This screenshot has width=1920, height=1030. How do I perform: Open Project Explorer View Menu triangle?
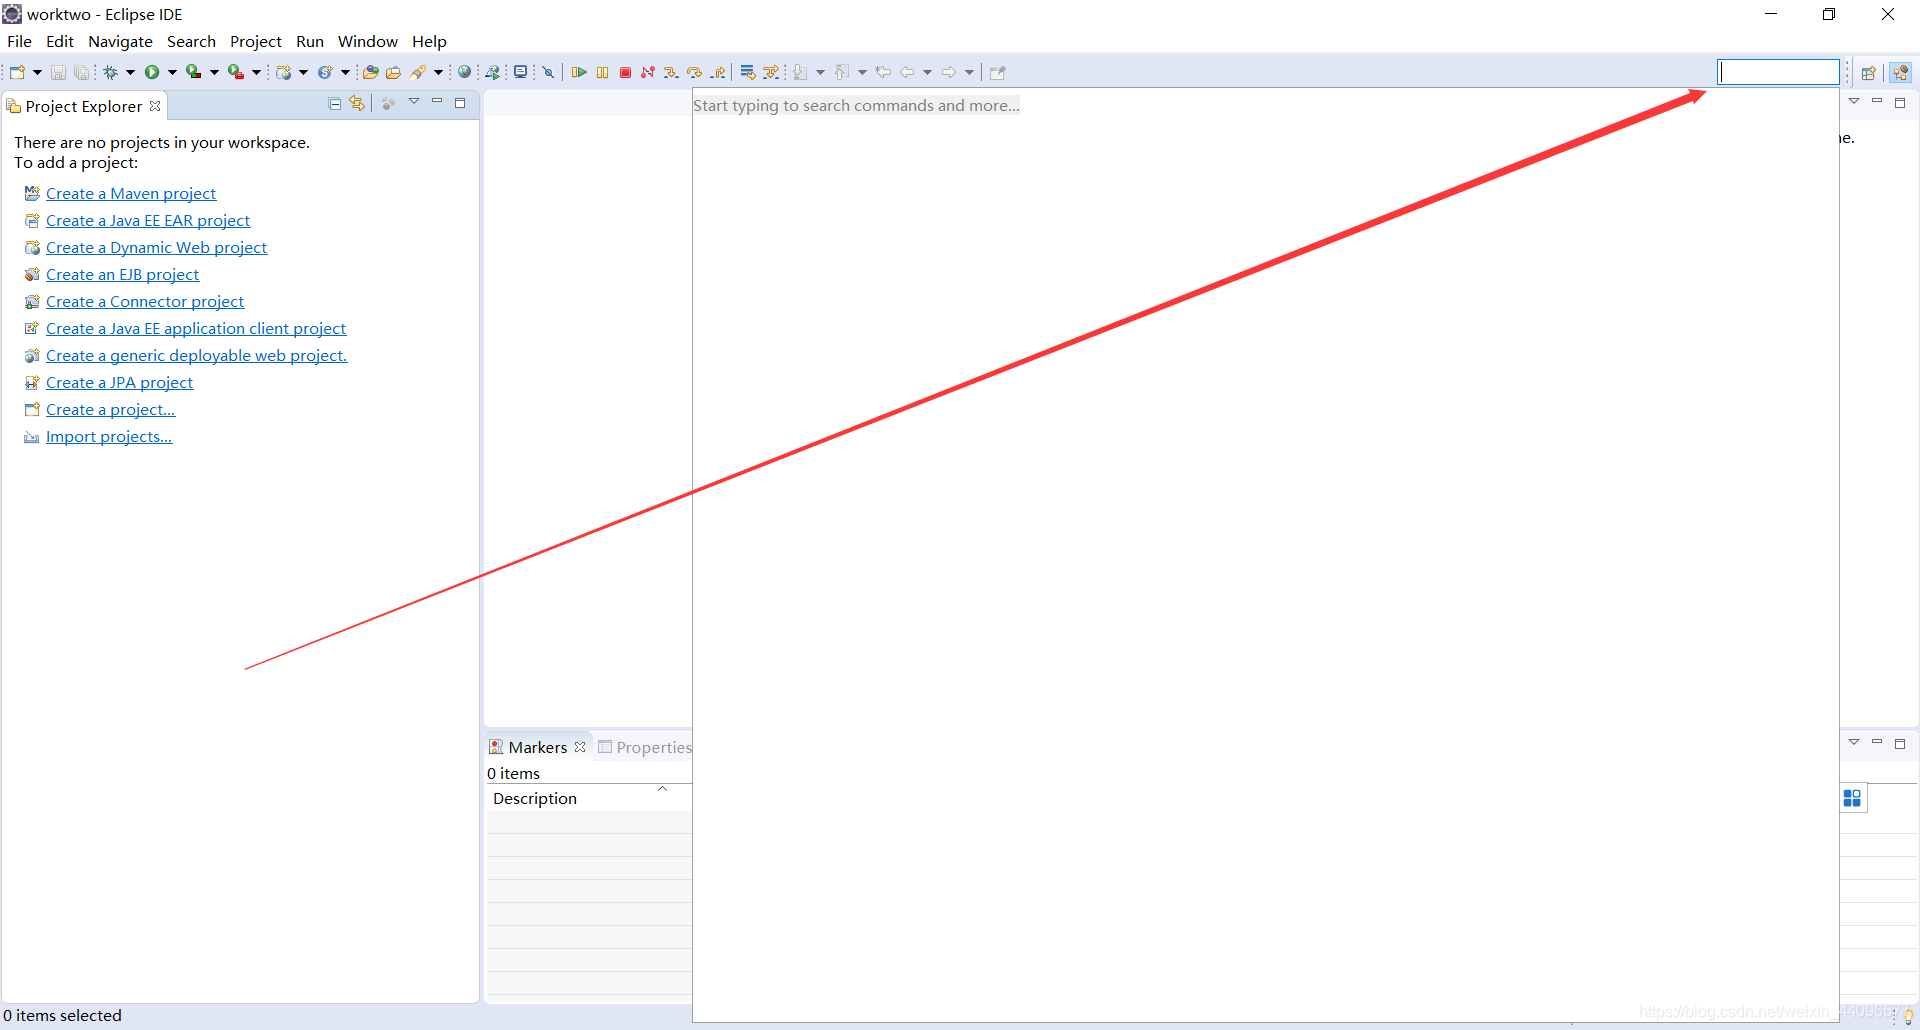414,102
